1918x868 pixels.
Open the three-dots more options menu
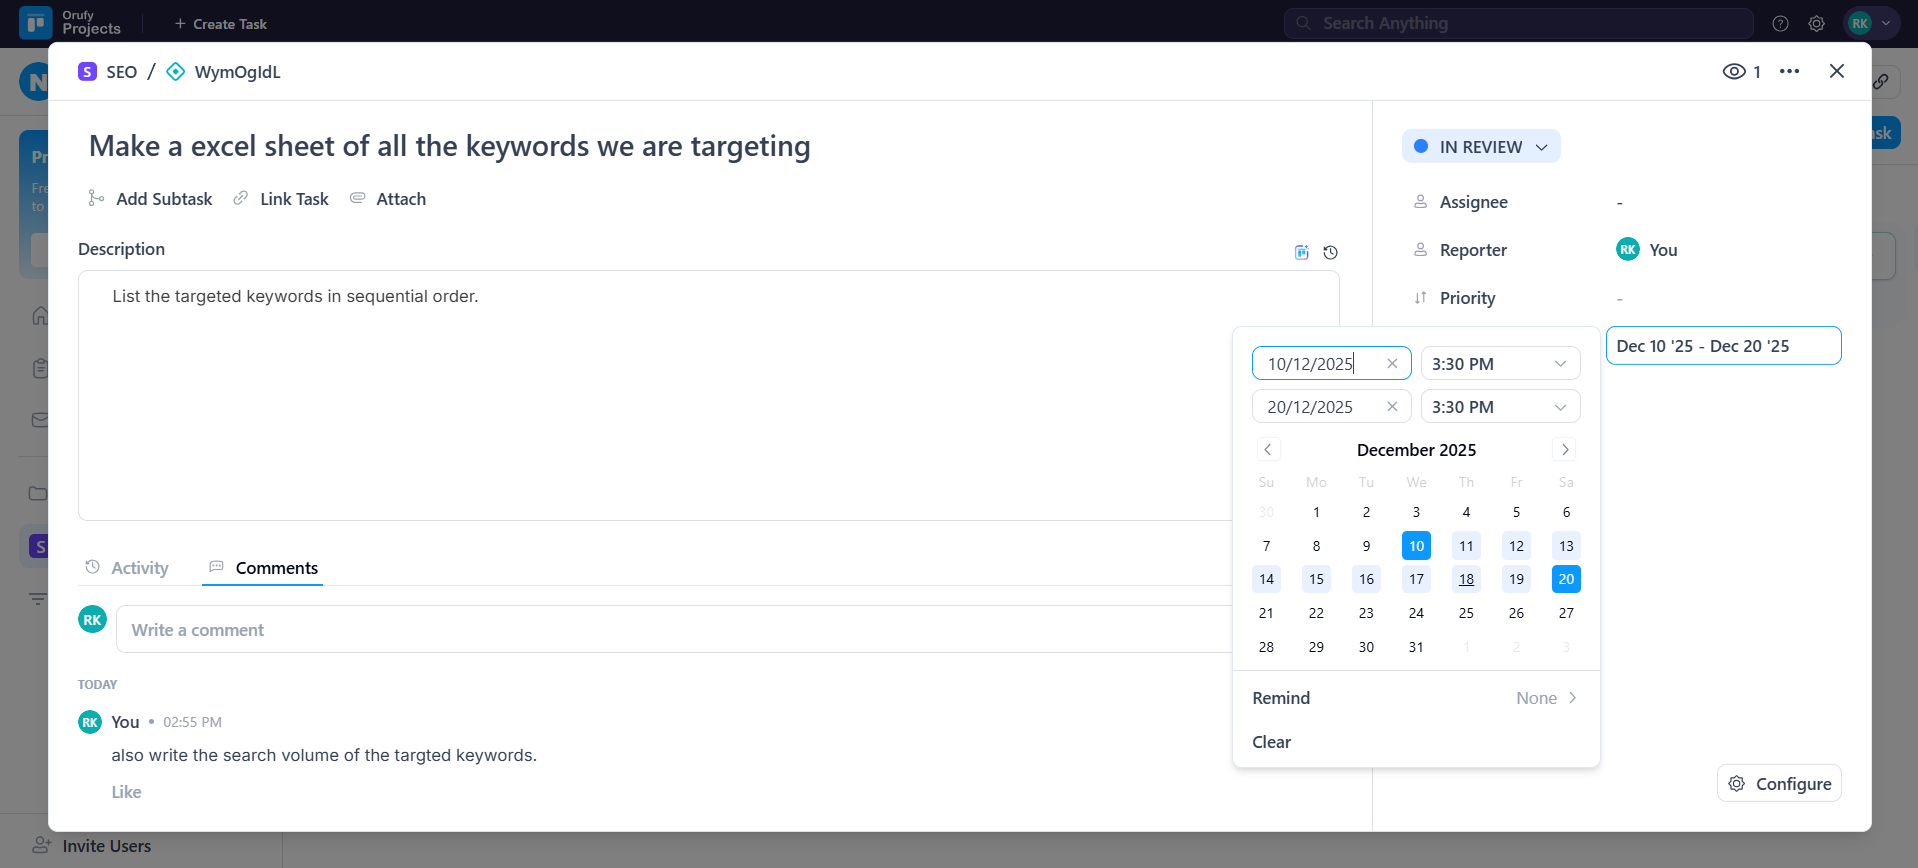coord(1789,71)
